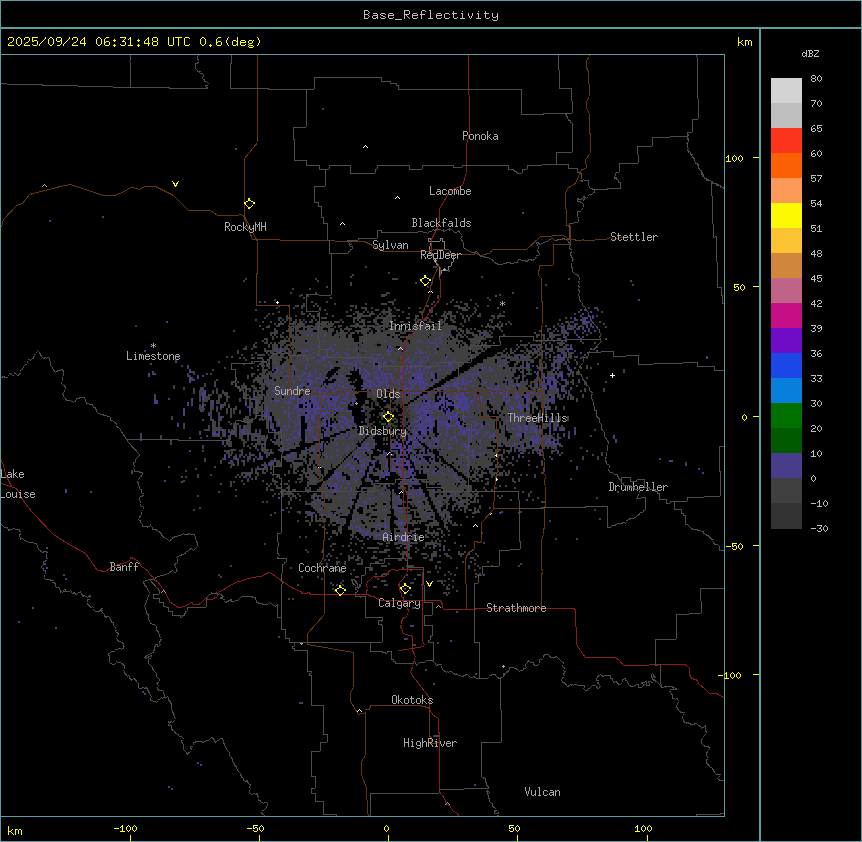Image resolution: width=862 pixels, height=842 pixels.
Task: Click the dBZ legend unit label
Action: 811,53
